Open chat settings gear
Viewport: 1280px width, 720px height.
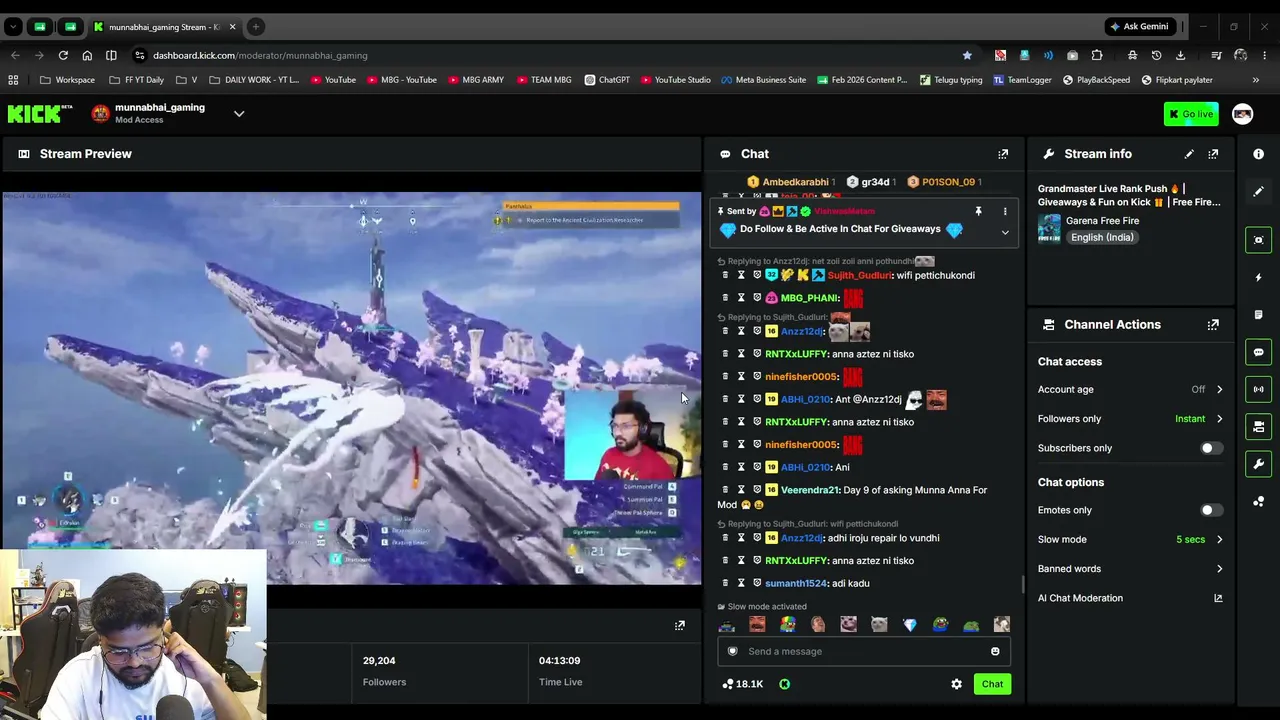point(956,684)
